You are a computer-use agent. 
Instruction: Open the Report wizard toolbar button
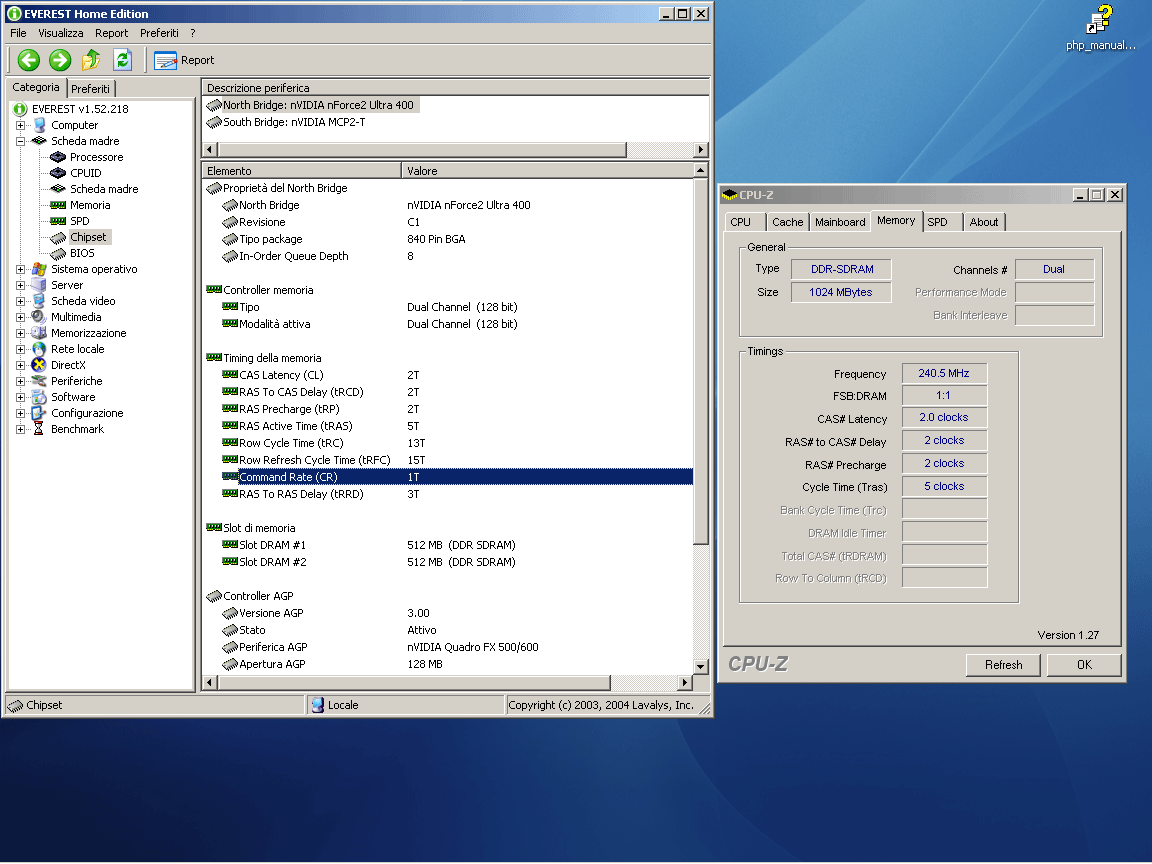[x=184, y=60]
